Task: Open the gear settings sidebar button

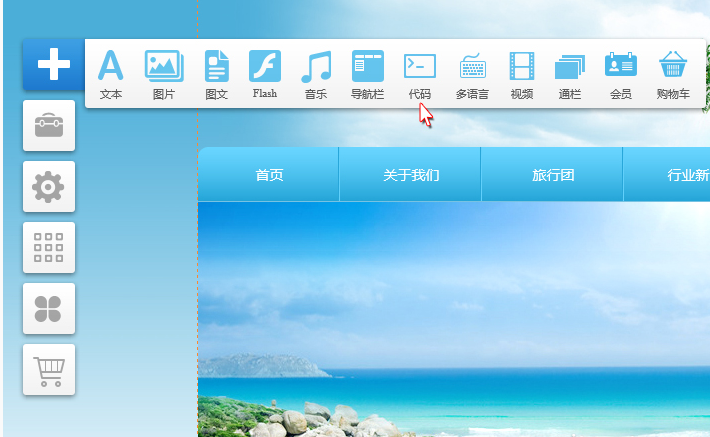Action: pyautogui.click(x=49, y=187)
